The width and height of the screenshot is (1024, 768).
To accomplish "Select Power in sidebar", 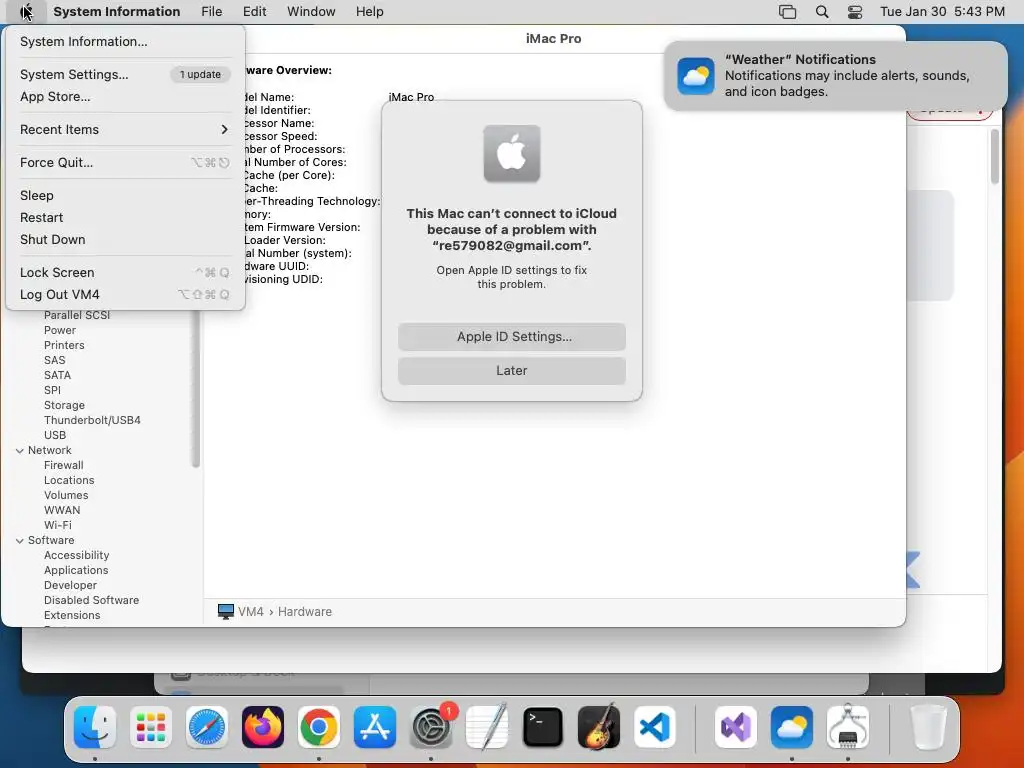I will coord(60,330).
